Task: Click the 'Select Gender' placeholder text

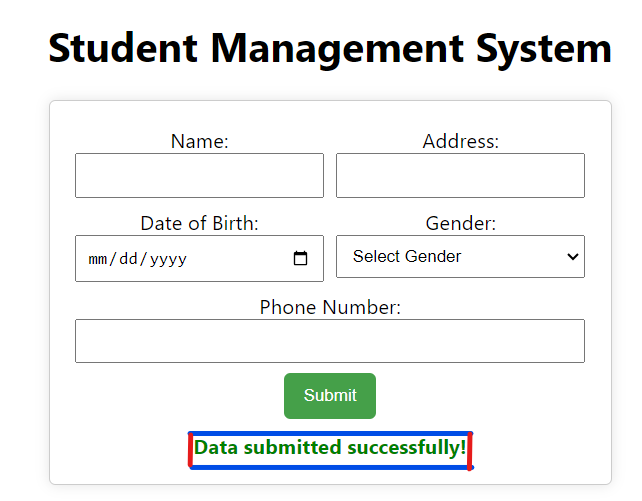Action: coord(407,257)
